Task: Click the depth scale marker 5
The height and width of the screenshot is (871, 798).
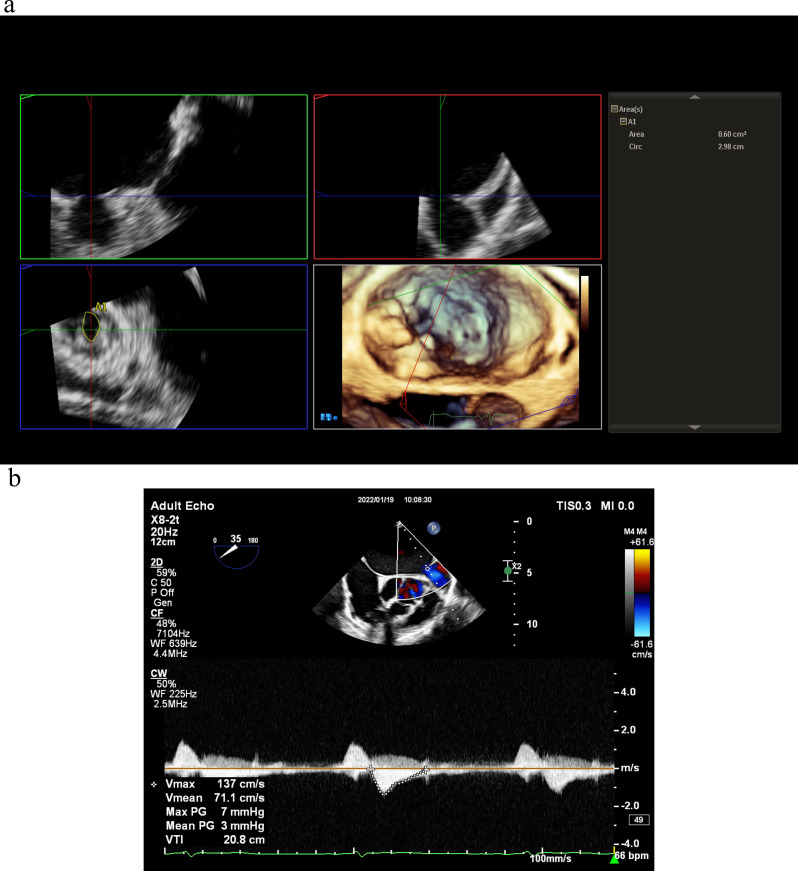Action: (x=529, y=572)
